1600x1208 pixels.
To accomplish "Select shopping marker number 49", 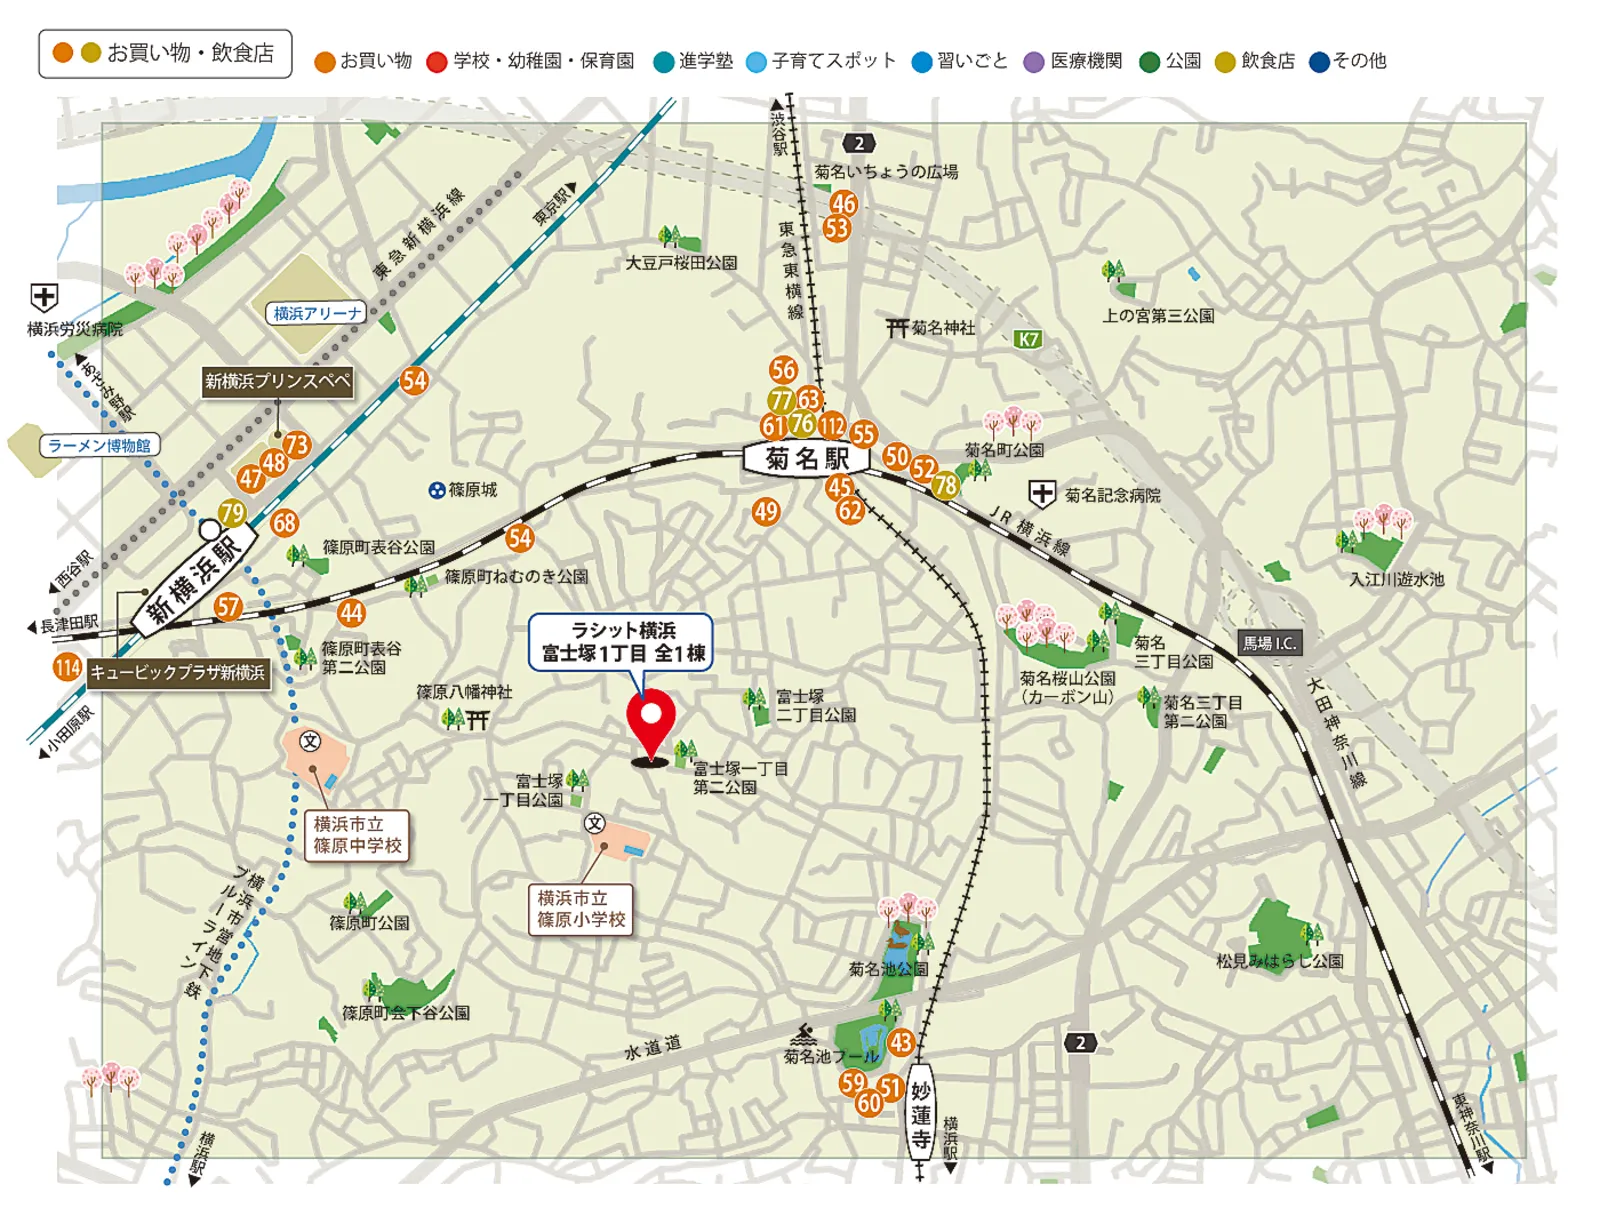I will point(766,512).
